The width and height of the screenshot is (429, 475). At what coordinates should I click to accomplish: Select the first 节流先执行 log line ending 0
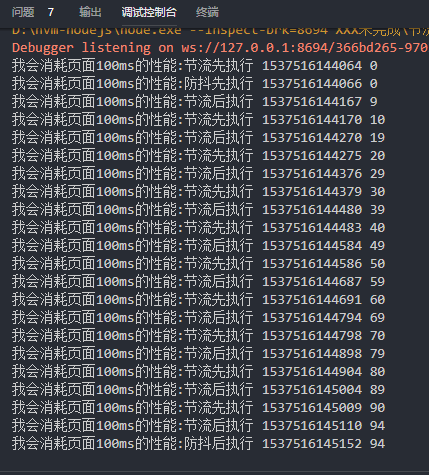195,66
